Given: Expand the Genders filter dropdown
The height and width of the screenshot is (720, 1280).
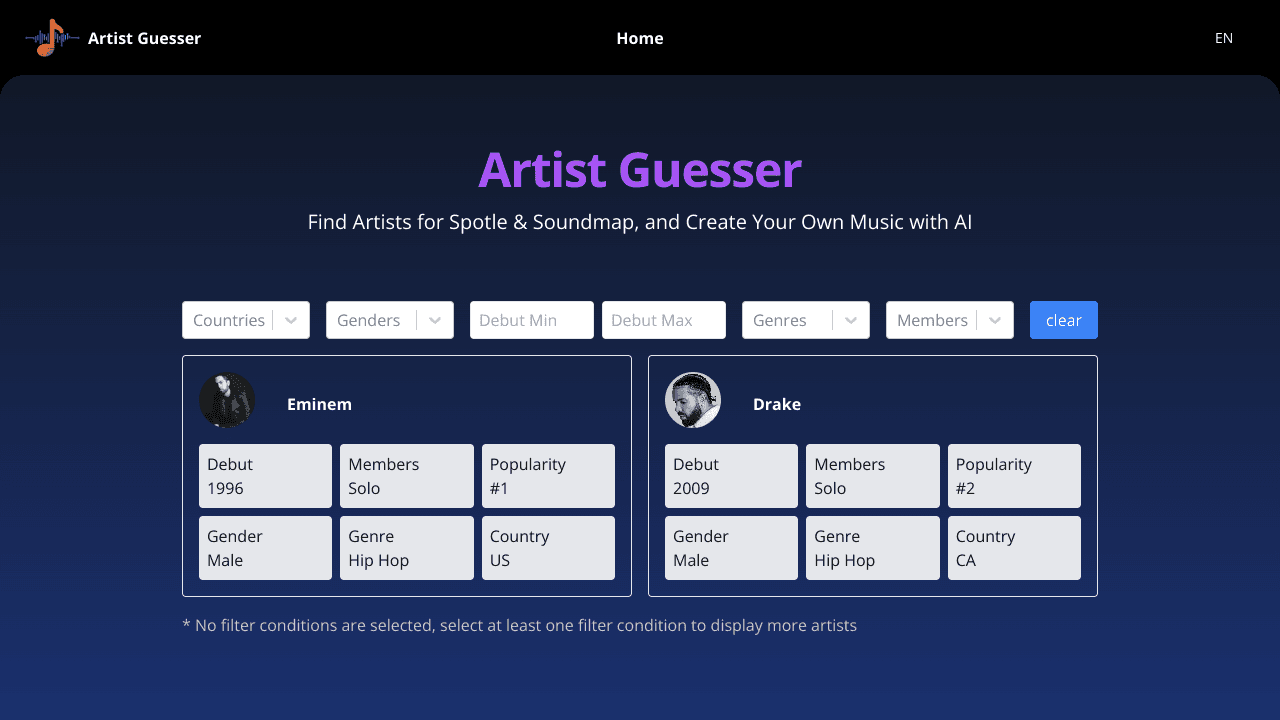Looking at the screenshot, I should click(x=390, y=320).
